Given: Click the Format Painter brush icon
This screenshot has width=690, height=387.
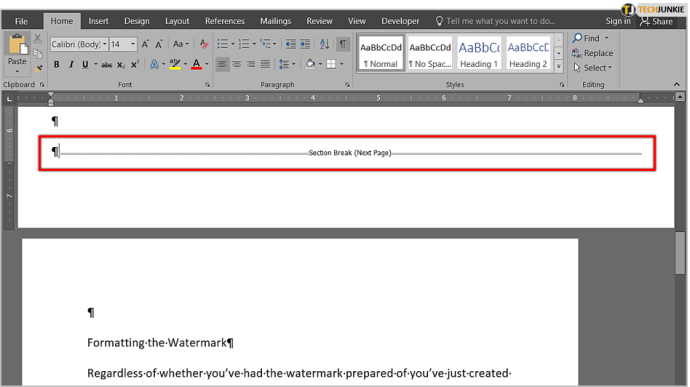Looking at the screenshot, I should click(x=39, y=68).
